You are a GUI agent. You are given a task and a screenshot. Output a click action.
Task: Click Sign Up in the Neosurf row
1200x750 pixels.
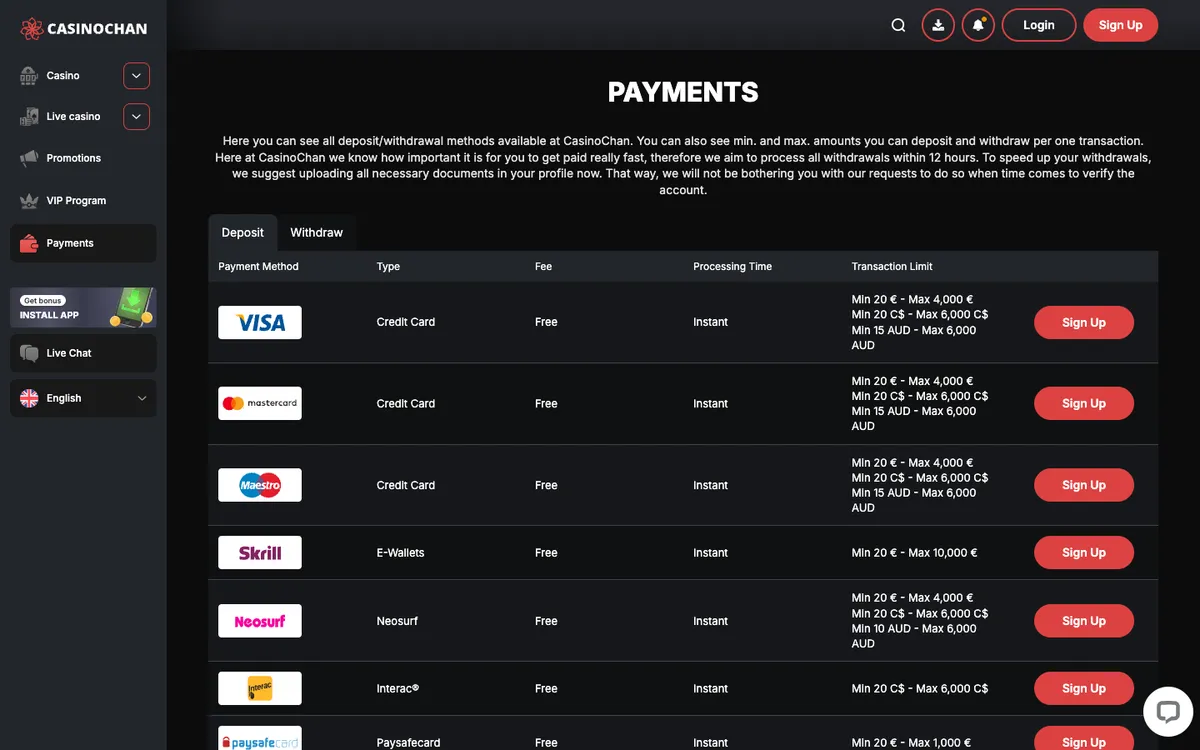point(1084,621)
